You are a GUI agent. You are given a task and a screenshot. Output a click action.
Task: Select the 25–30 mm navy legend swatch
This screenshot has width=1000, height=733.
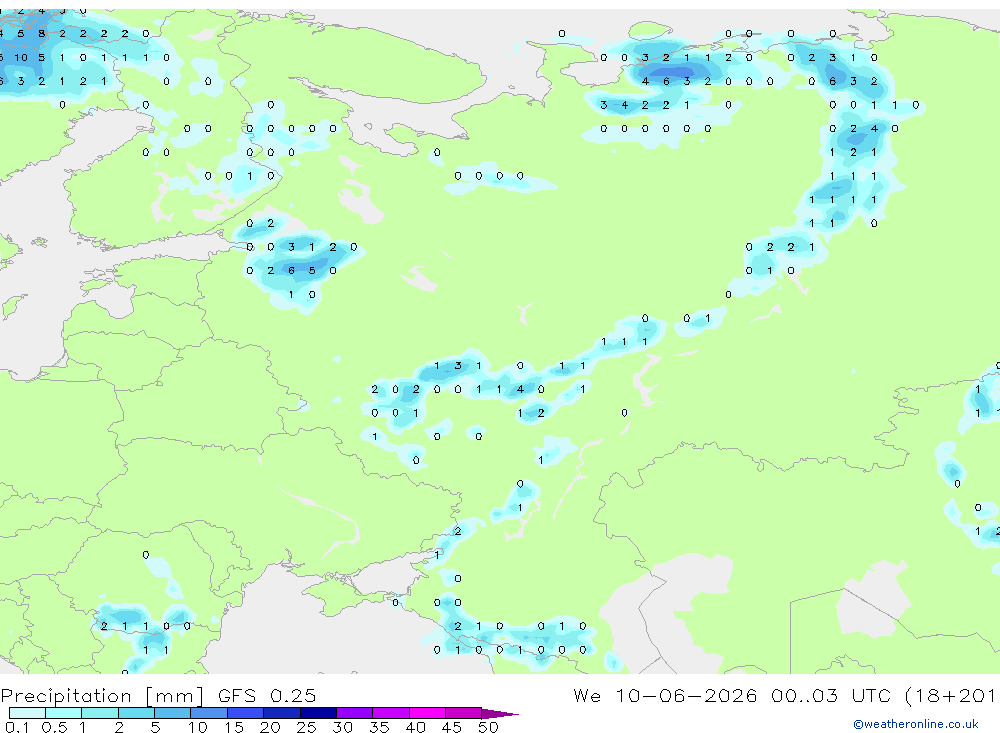pos(318,713)
